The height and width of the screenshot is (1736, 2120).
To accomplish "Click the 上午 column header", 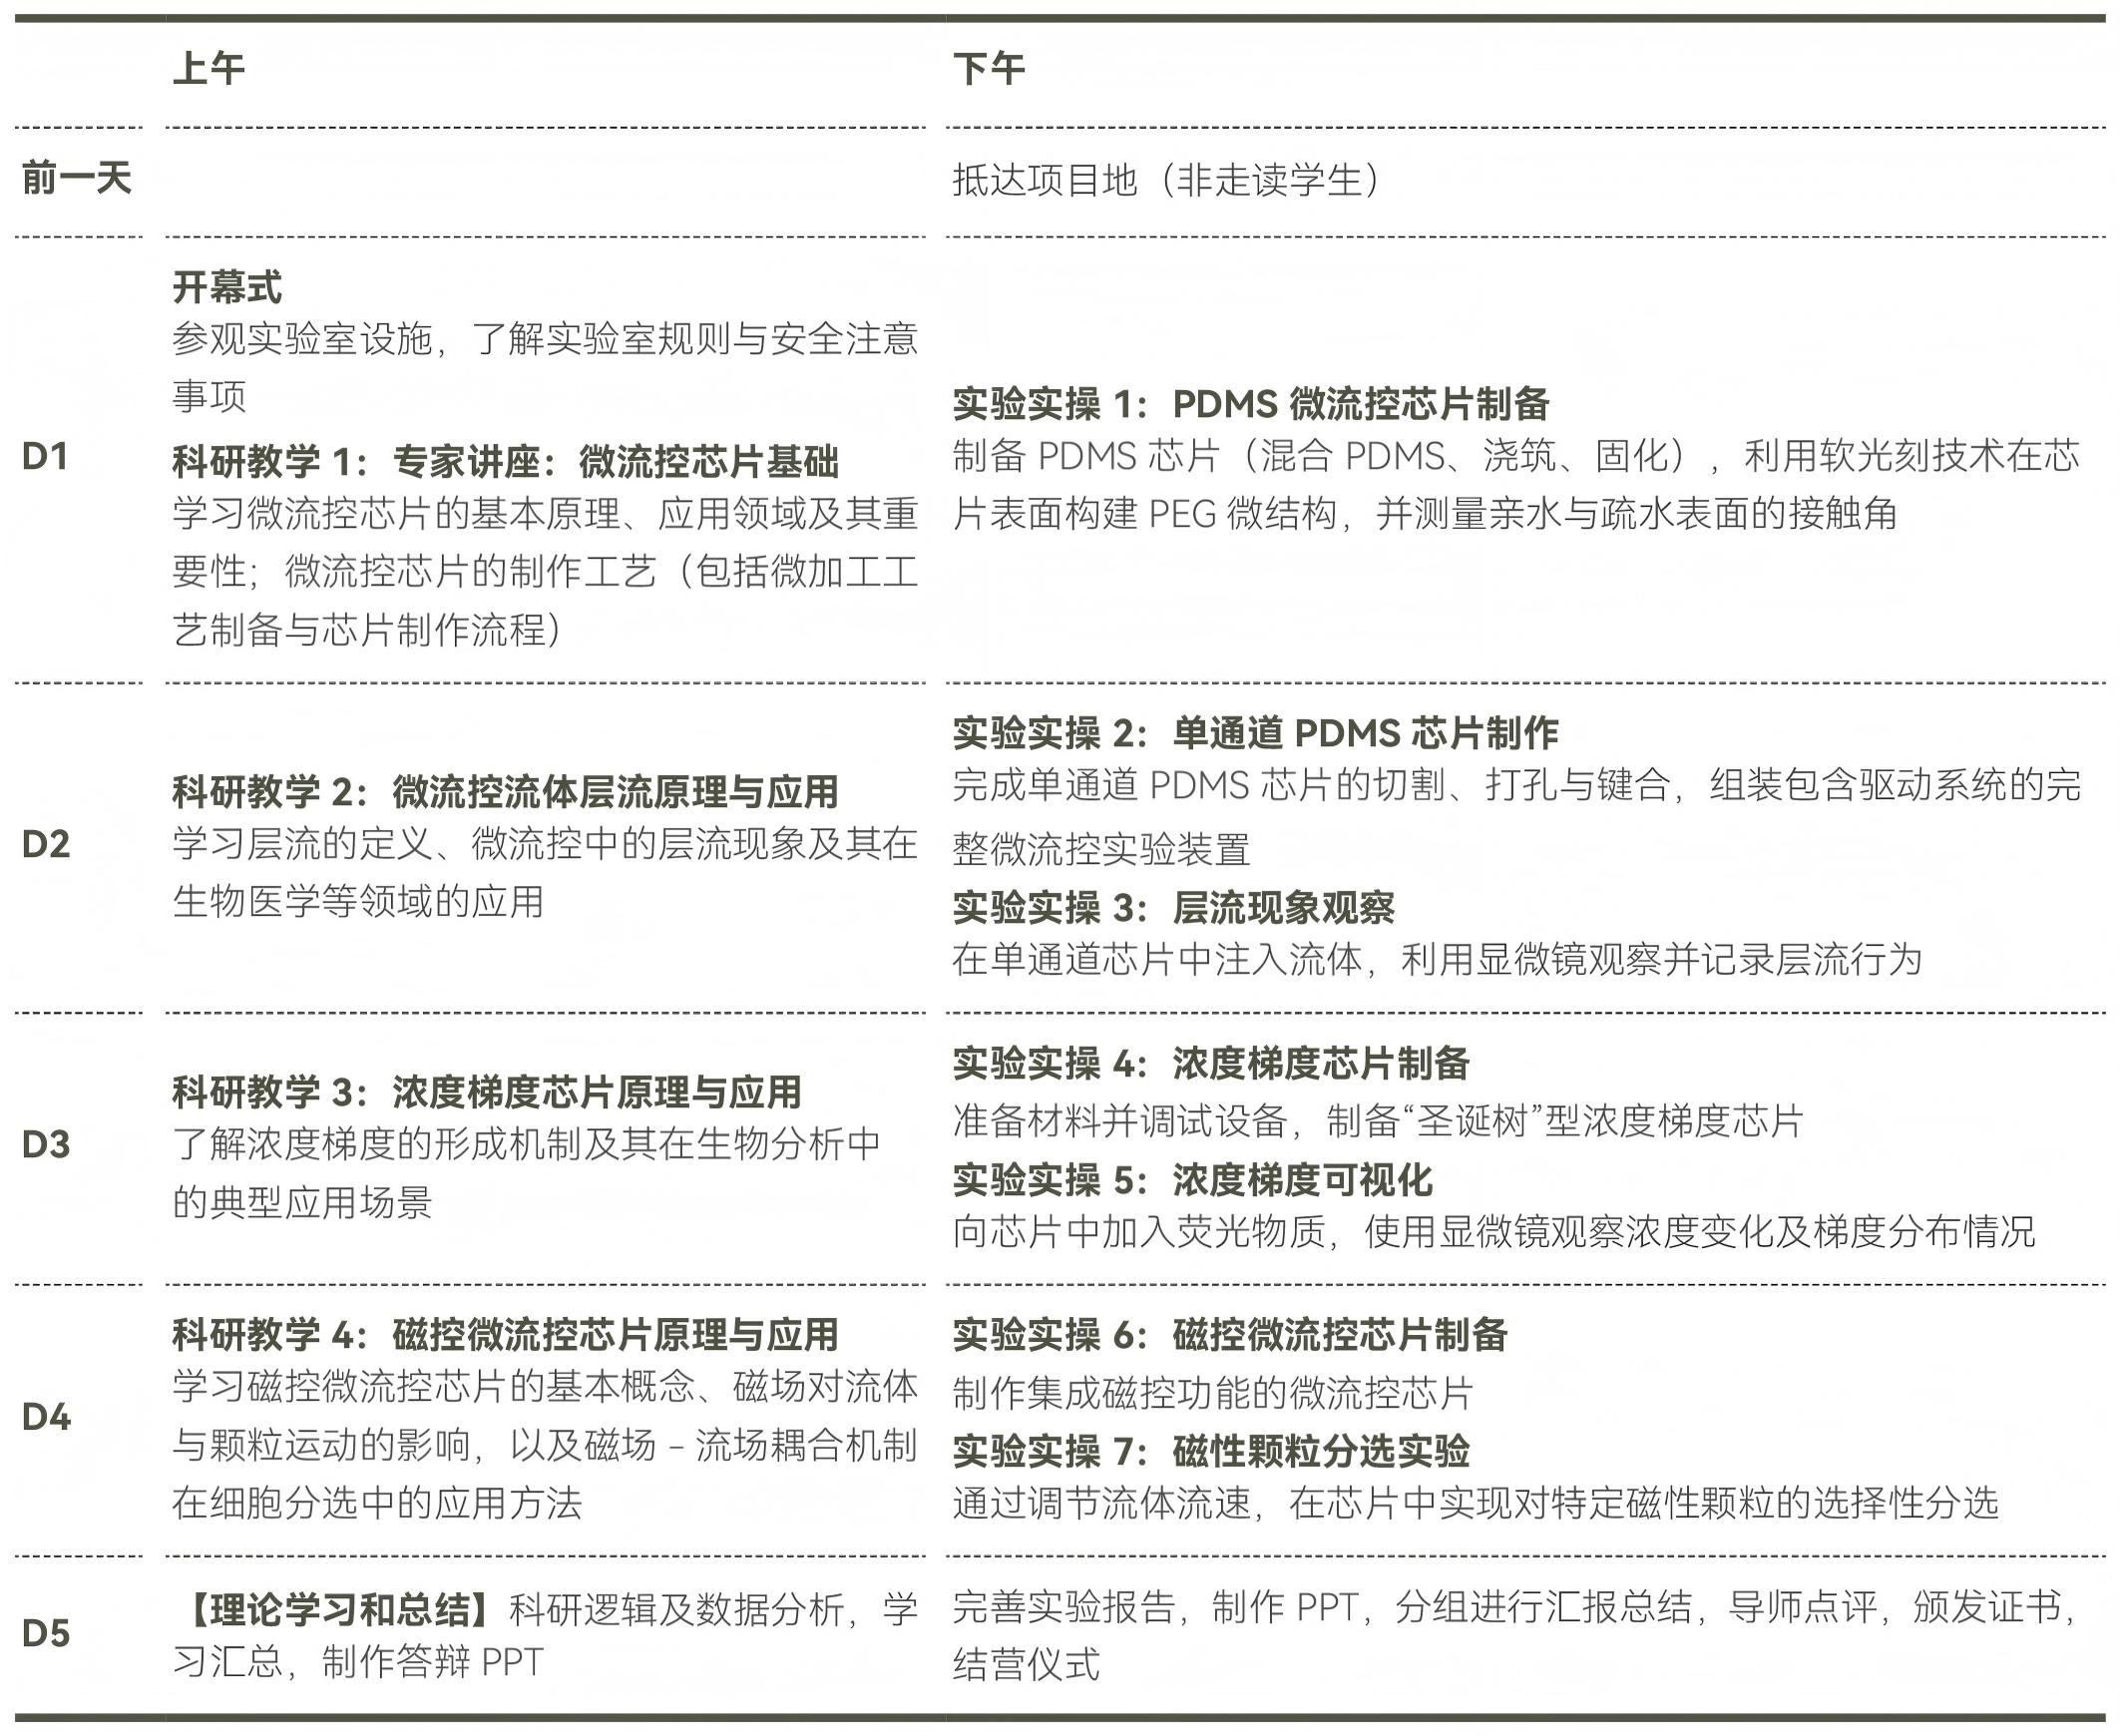I will pos(208,69).
